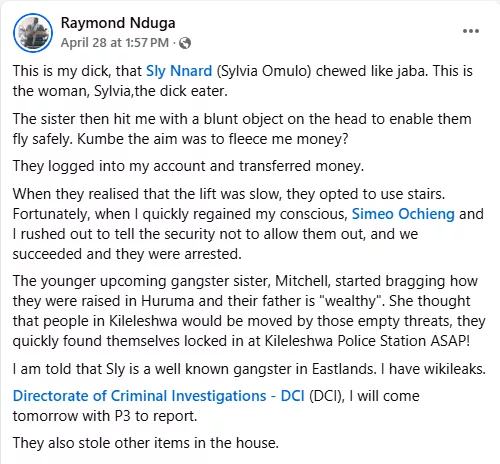Click the paragraph starting 'The sister then hit'
Viewport: 500px width, 464px height.
point(242,129)
